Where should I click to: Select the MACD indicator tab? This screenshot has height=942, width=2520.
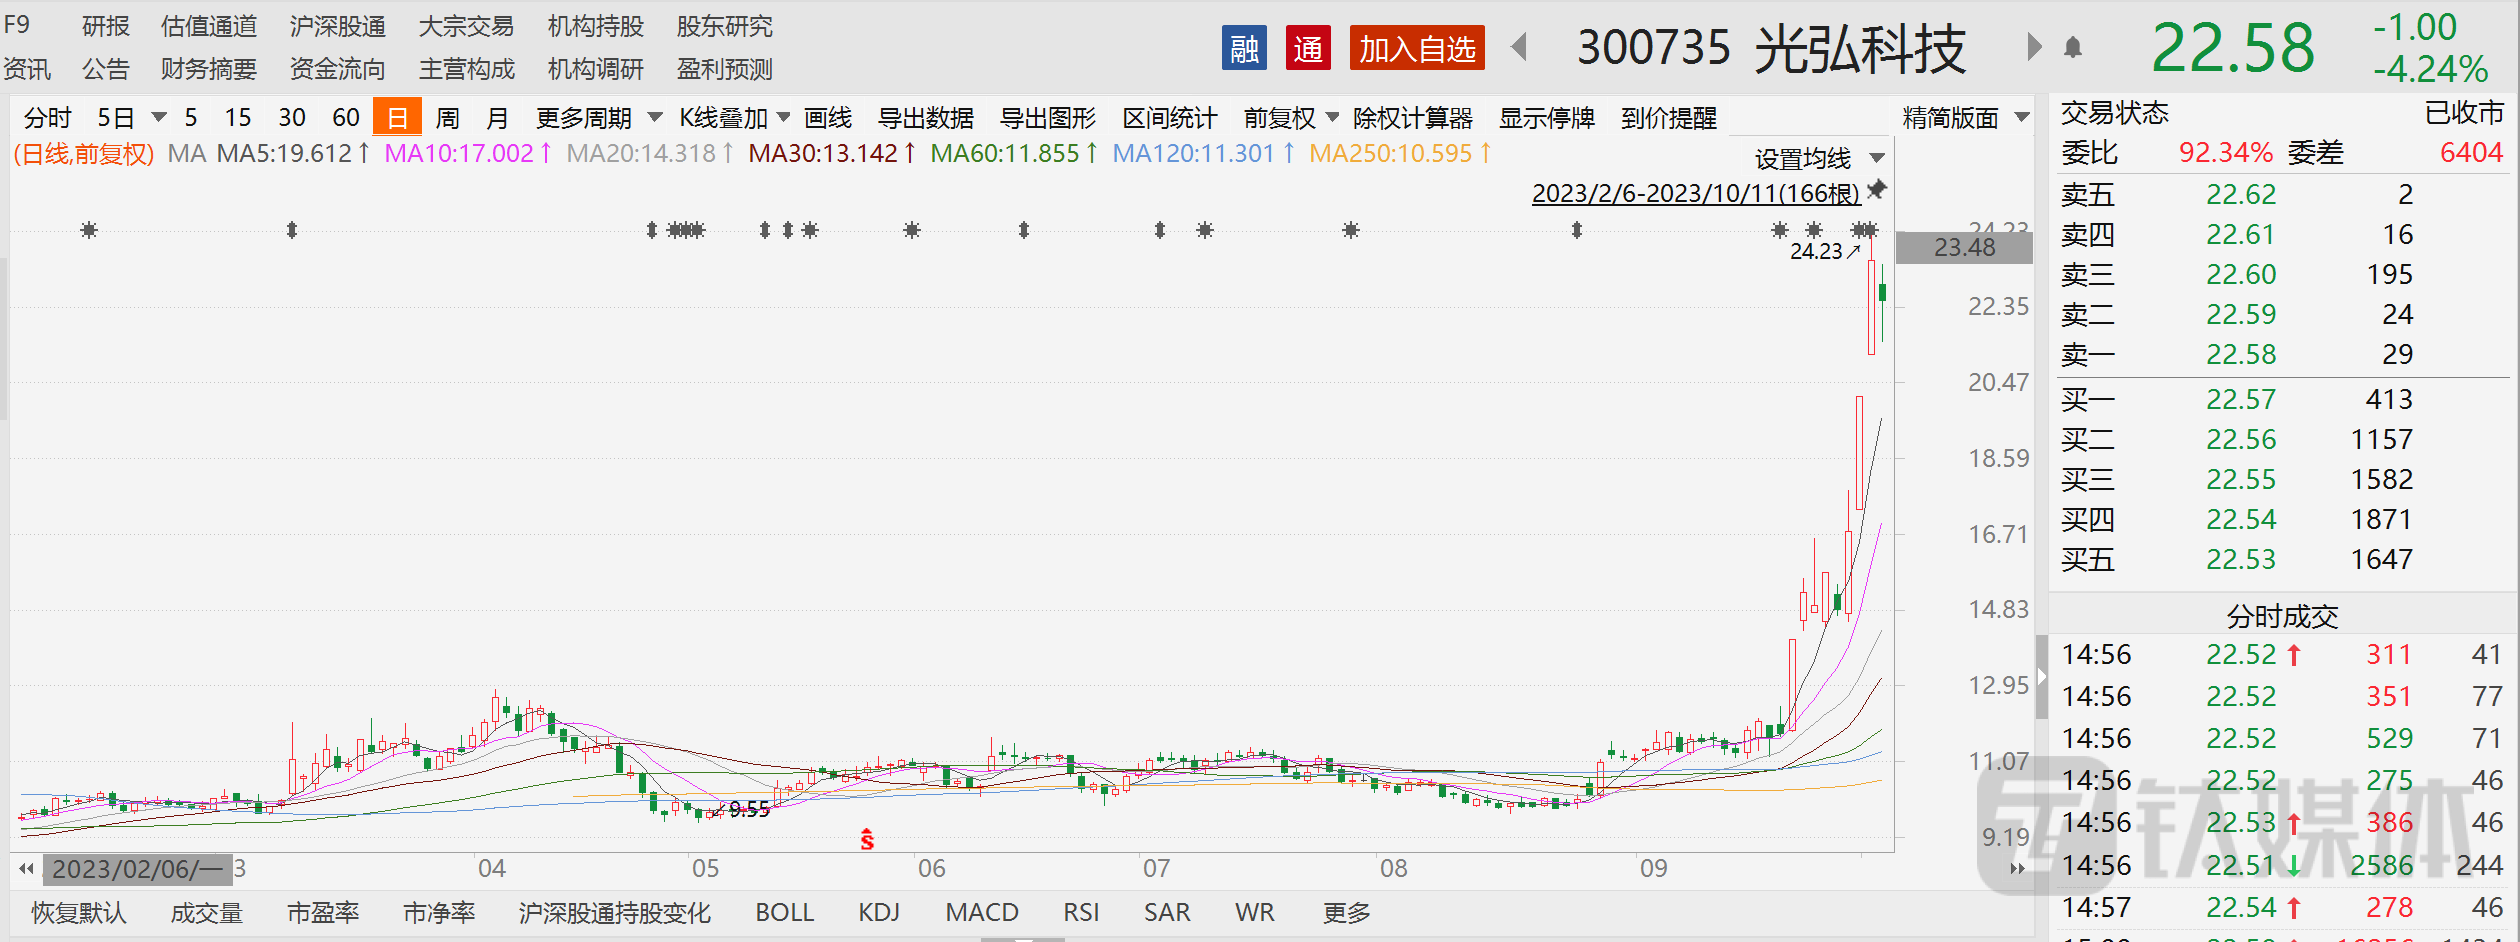tap(981, 912)
